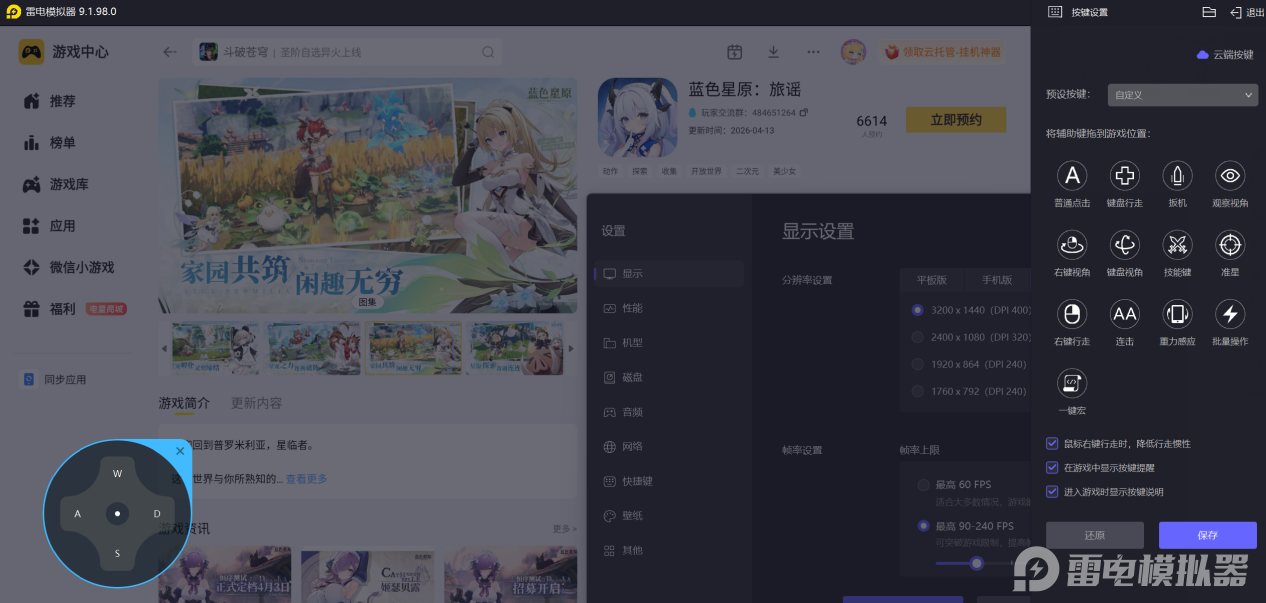Click the user avatar icon
The image size is (1266, 603).
(x=853, y=52)
